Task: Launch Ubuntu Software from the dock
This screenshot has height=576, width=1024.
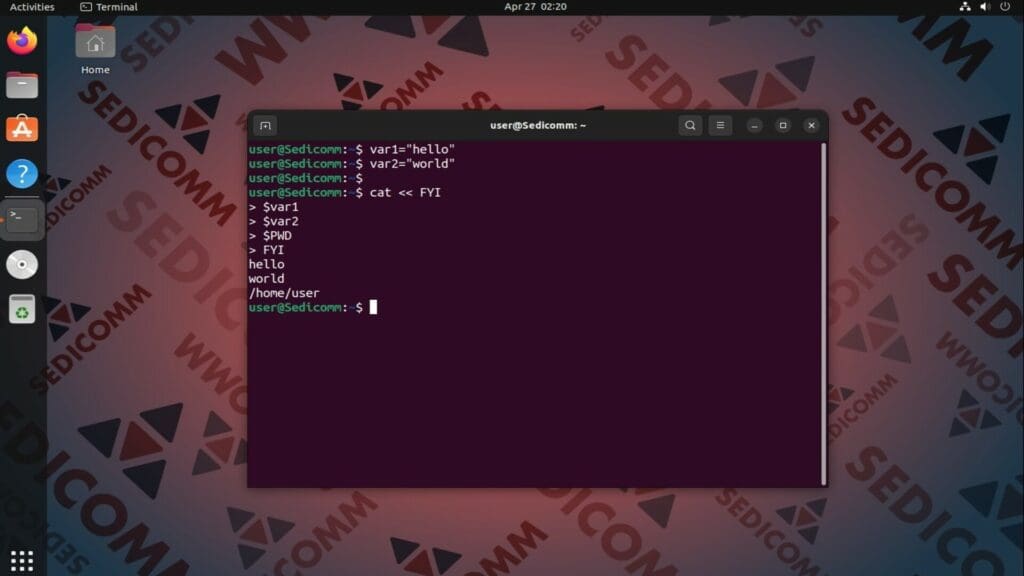Action: tap(22, 129)
